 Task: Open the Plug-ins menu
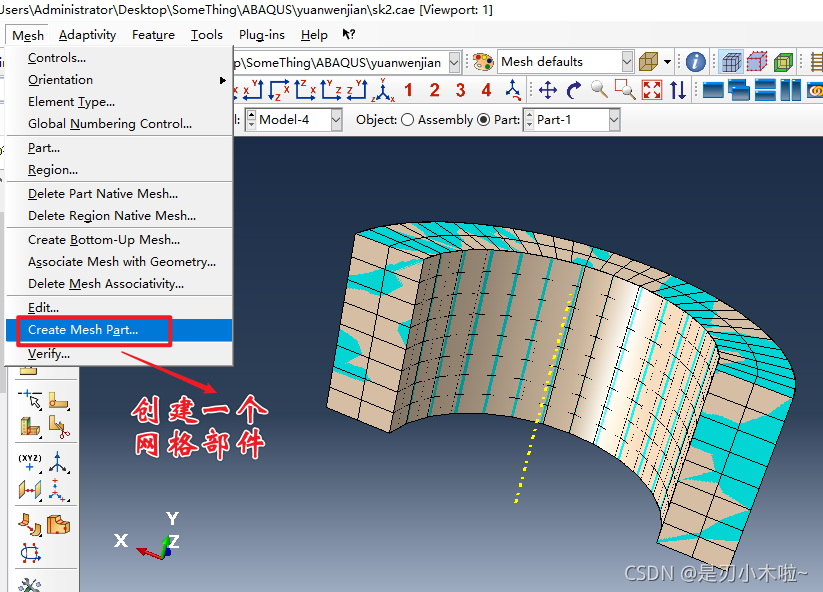click(x=261, y=35)
